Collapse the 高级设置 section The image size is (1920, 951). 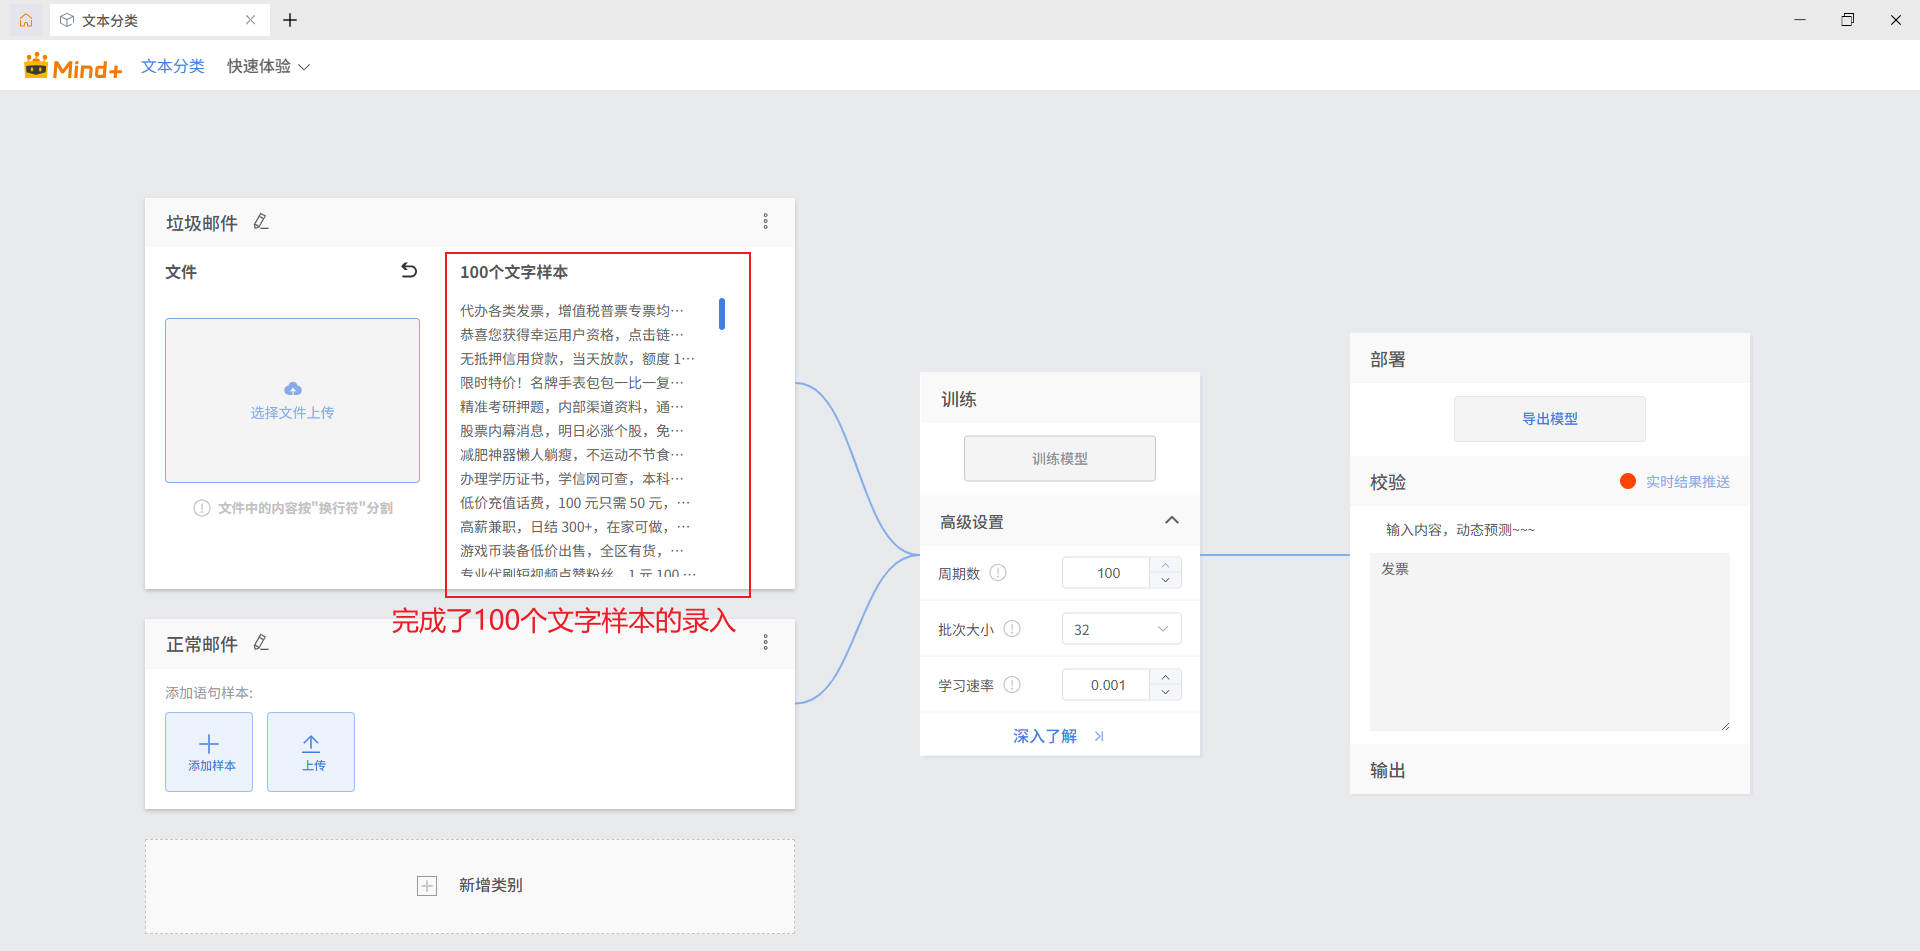(1172, 521)
